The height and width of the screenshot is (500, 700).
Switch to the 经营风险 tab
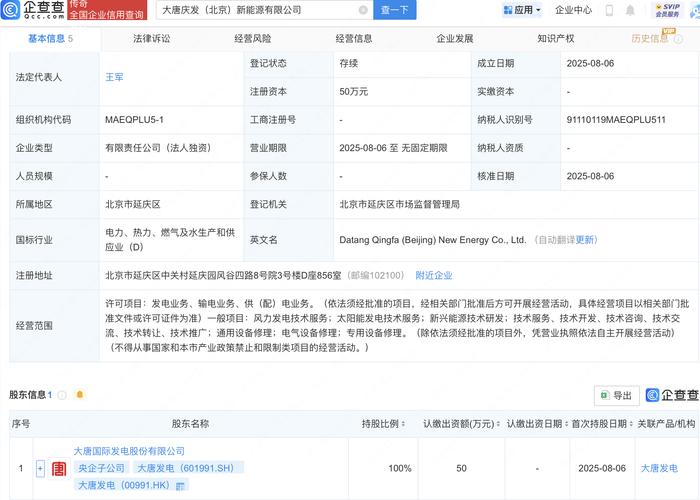pos(253,39)
